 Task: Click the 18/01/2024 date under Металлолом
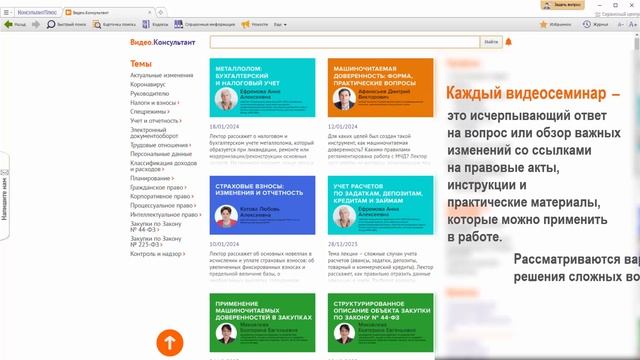tap(224, 127)
